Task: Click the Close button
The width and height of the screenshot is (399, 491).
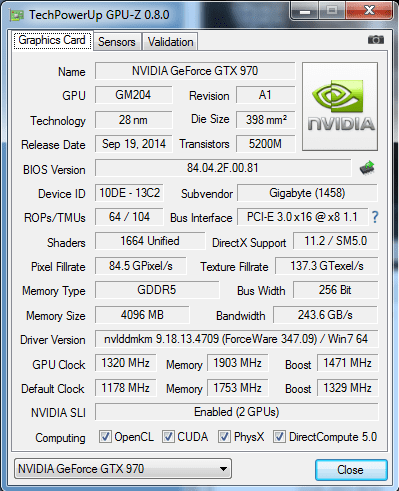Action: (x=351, y=470)
